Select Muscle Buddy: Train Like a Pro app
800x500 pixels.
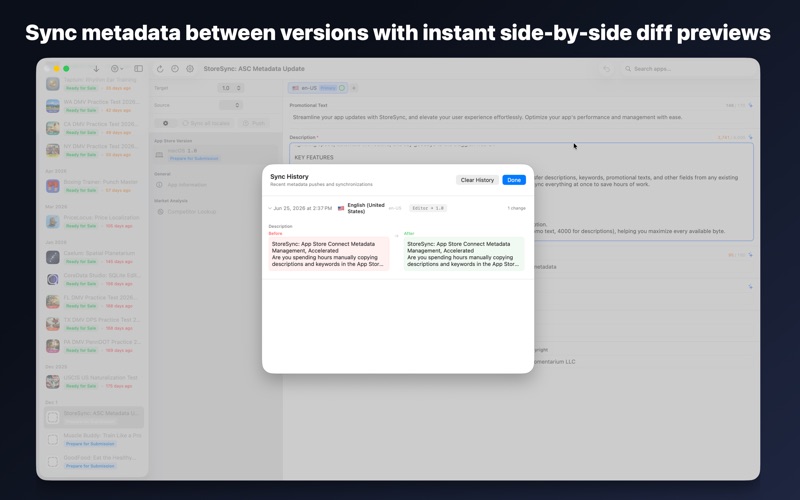pyautogui.click(x=94, y=439)
